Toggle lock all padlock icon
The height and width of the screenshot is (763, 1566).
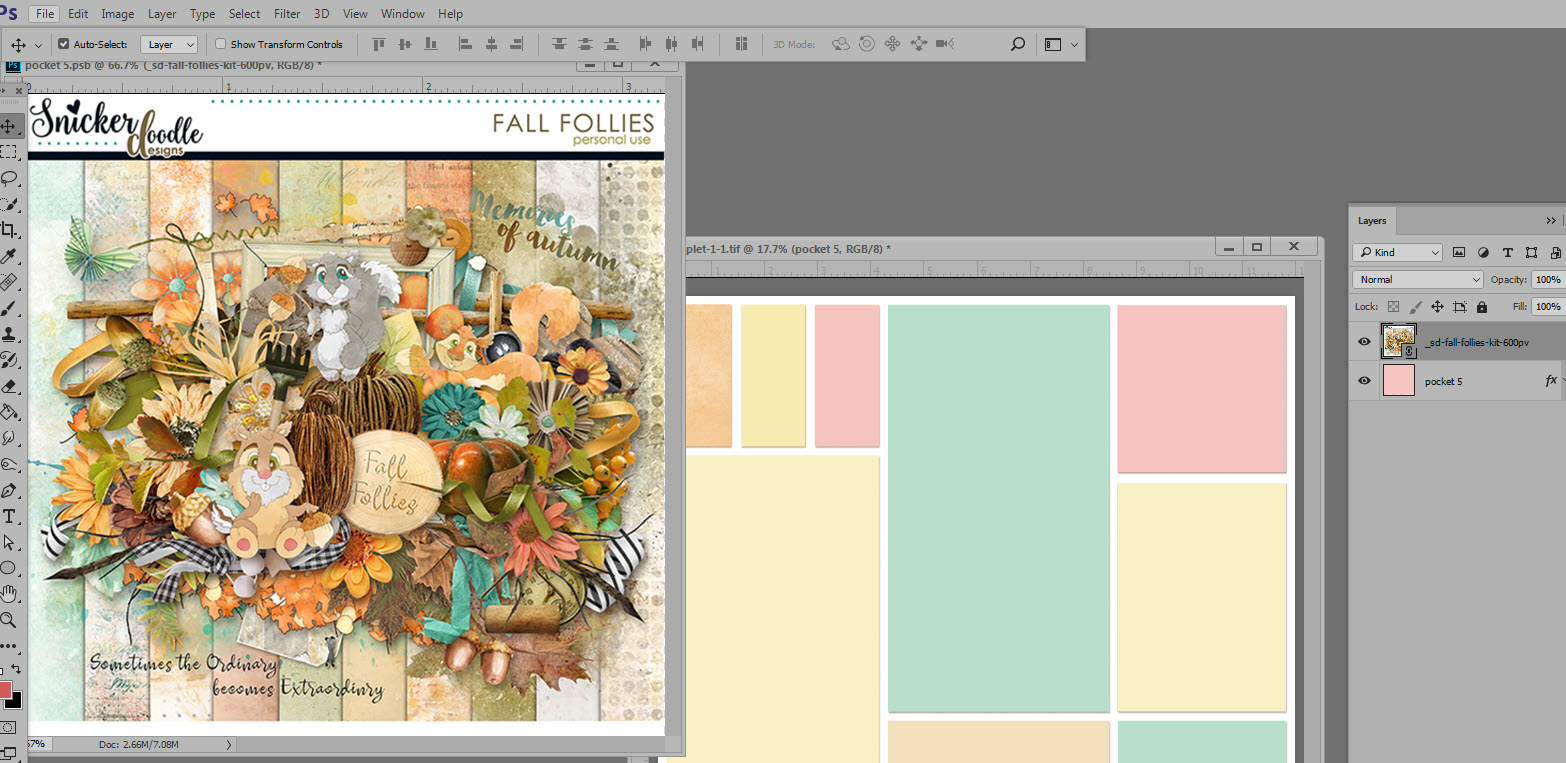1482,307
